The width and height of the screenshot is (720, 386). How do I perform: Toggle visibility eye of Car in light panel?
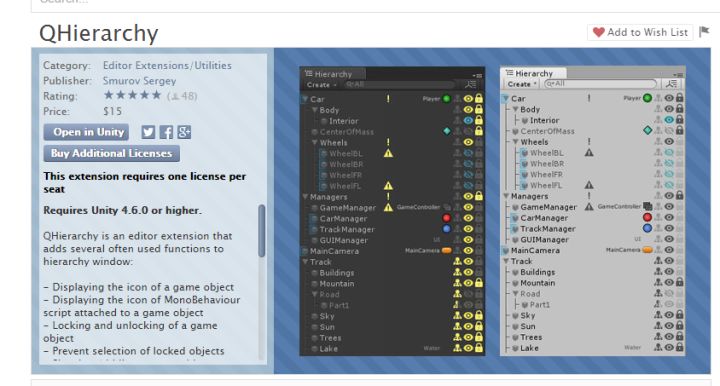[669, 98]
